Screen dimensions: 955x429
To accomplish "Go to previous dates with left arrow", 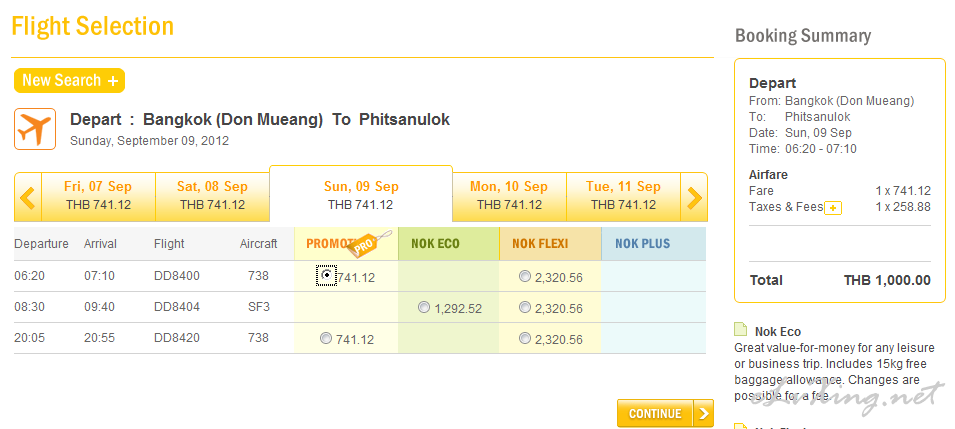I will [27, 197].
